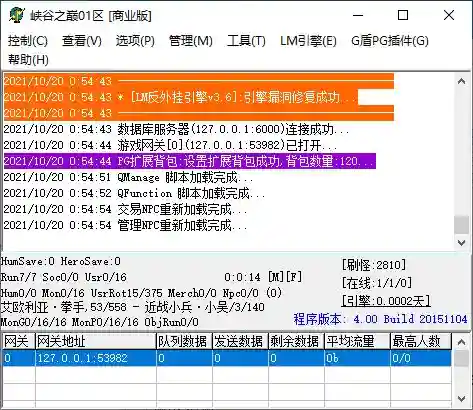Click the HumSave:0 HeroSave:0 status line
This screenshot has height=410, width=473.
click(x=61, y=261)
